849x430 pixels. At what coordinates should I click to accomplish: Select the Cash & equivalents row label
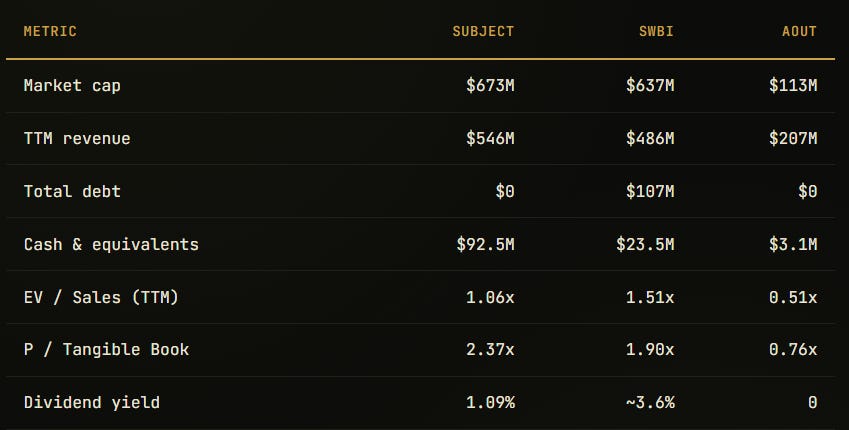click(x=111, y=244)
